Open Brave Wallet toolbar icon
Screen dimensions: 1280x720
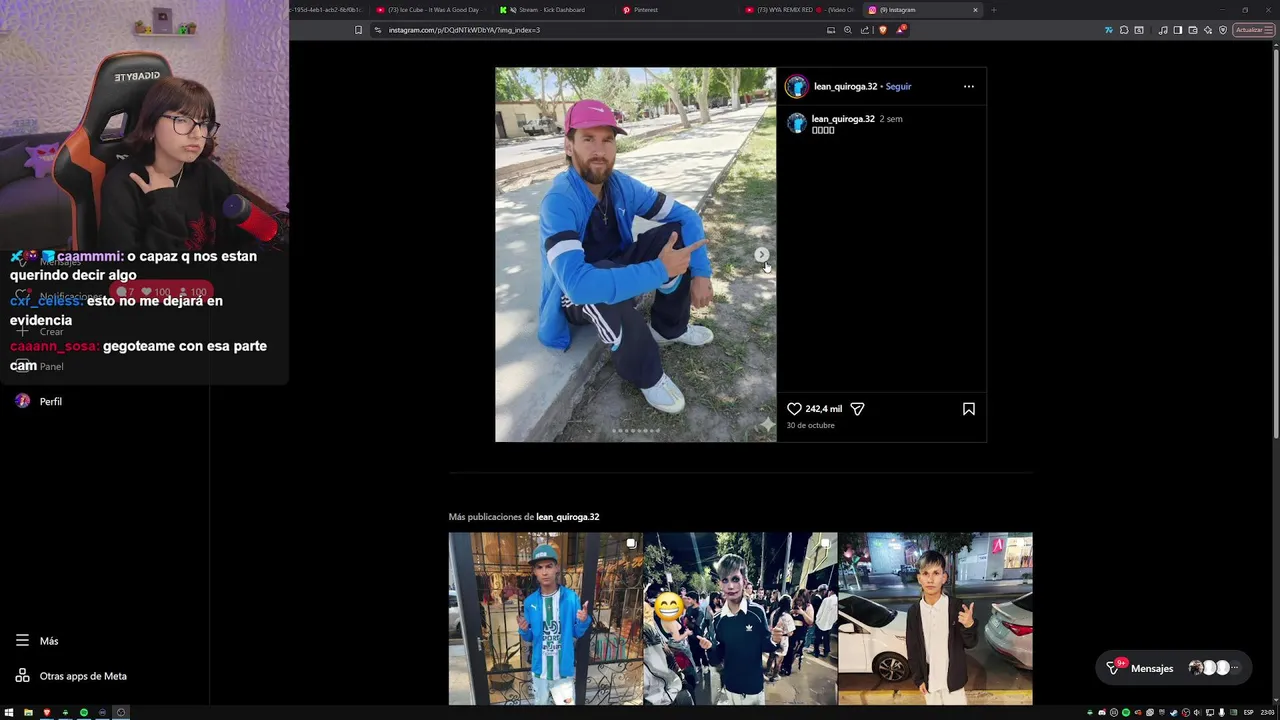[x=1193, y=30]
